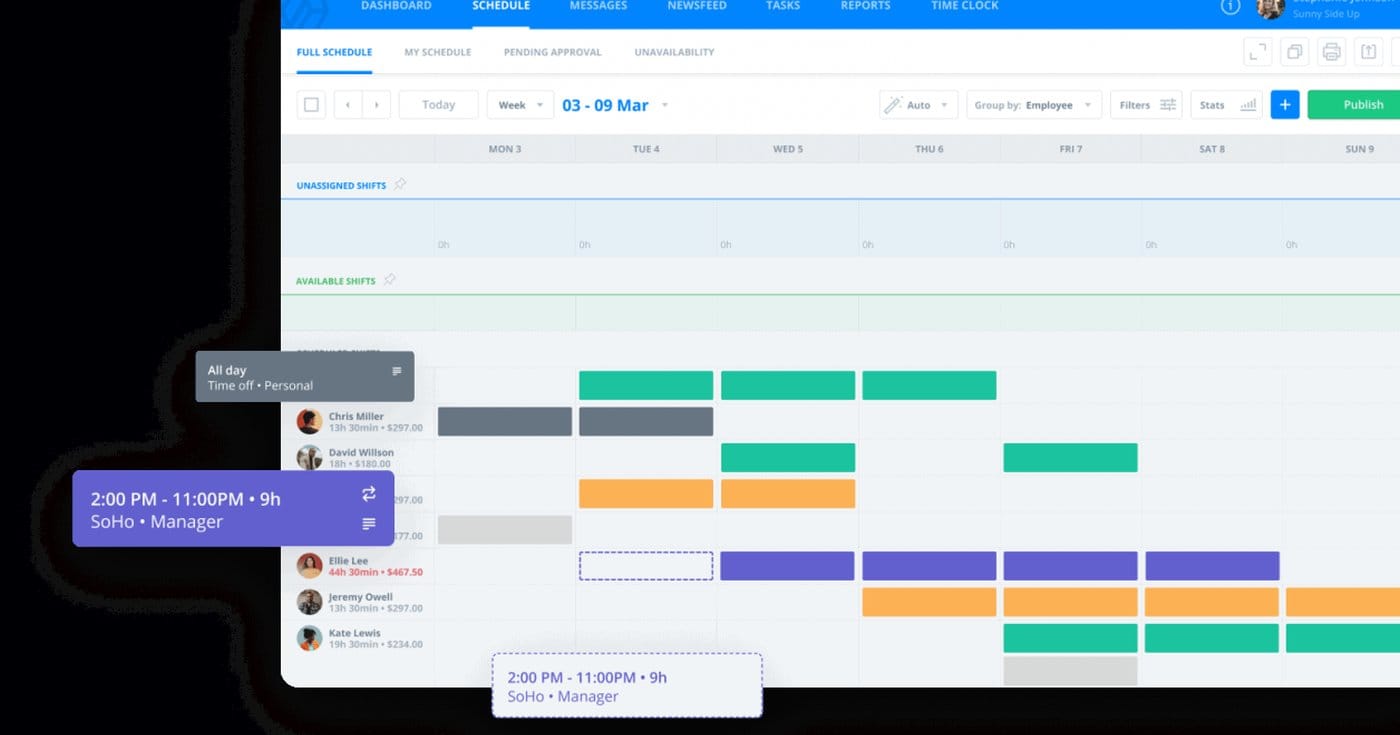Click Kate Lewis's avatar
1400x735 pixels.
pos(309,638)
